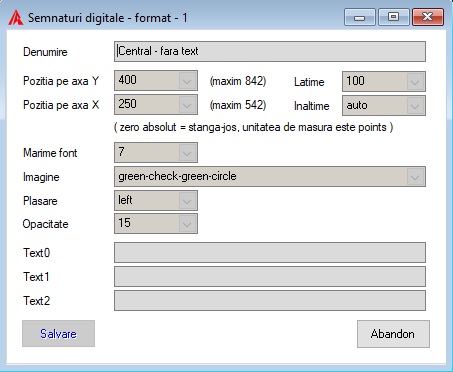453x372 pixels.
Task: Click the Imagine label
Action: [x=41, y=177]
